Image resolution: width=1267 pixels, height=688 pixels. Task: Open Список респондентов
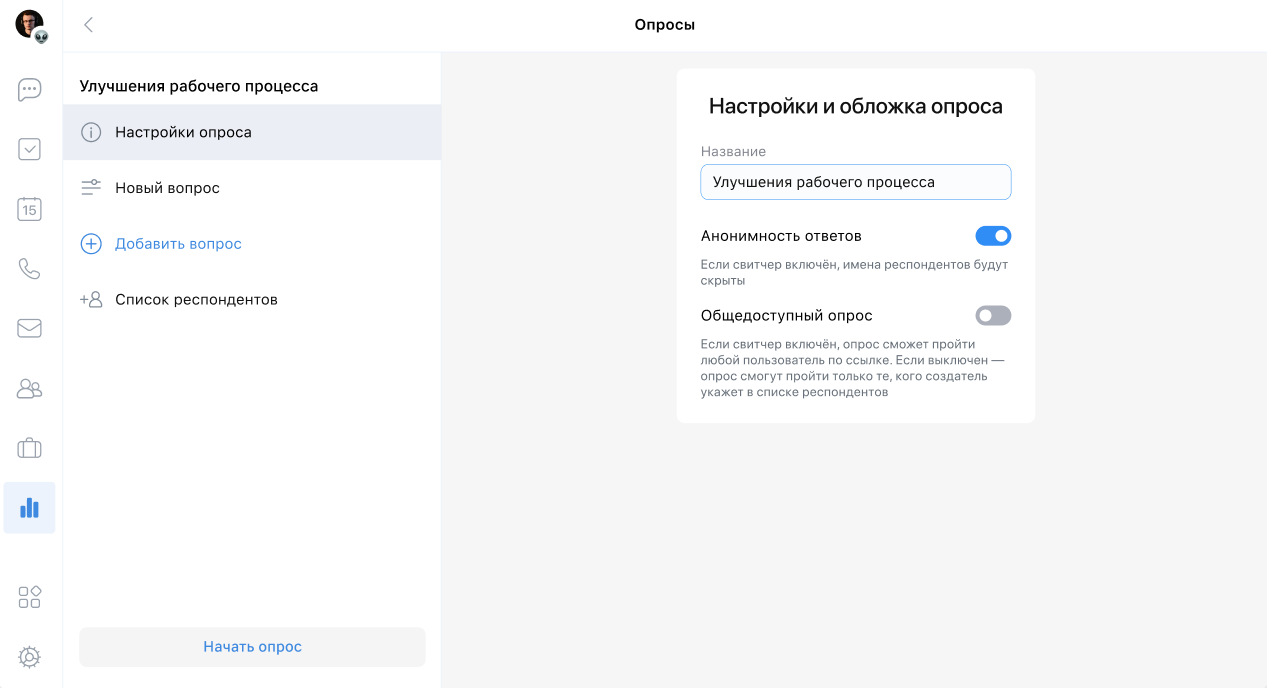[x=196, y=300]
